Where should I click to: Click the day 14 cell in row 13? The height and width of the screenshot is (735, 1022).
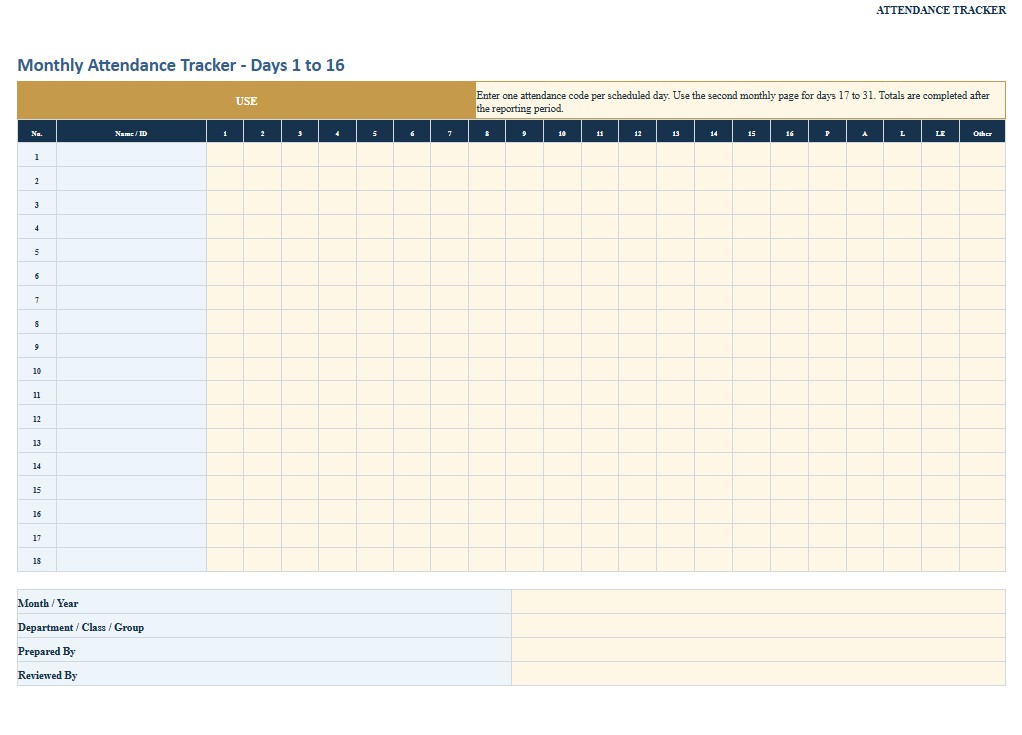(714, 441)
